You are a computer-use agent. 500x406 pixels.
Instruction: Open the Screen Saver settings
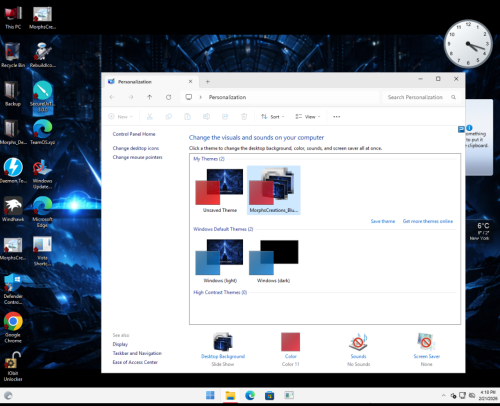426,349
